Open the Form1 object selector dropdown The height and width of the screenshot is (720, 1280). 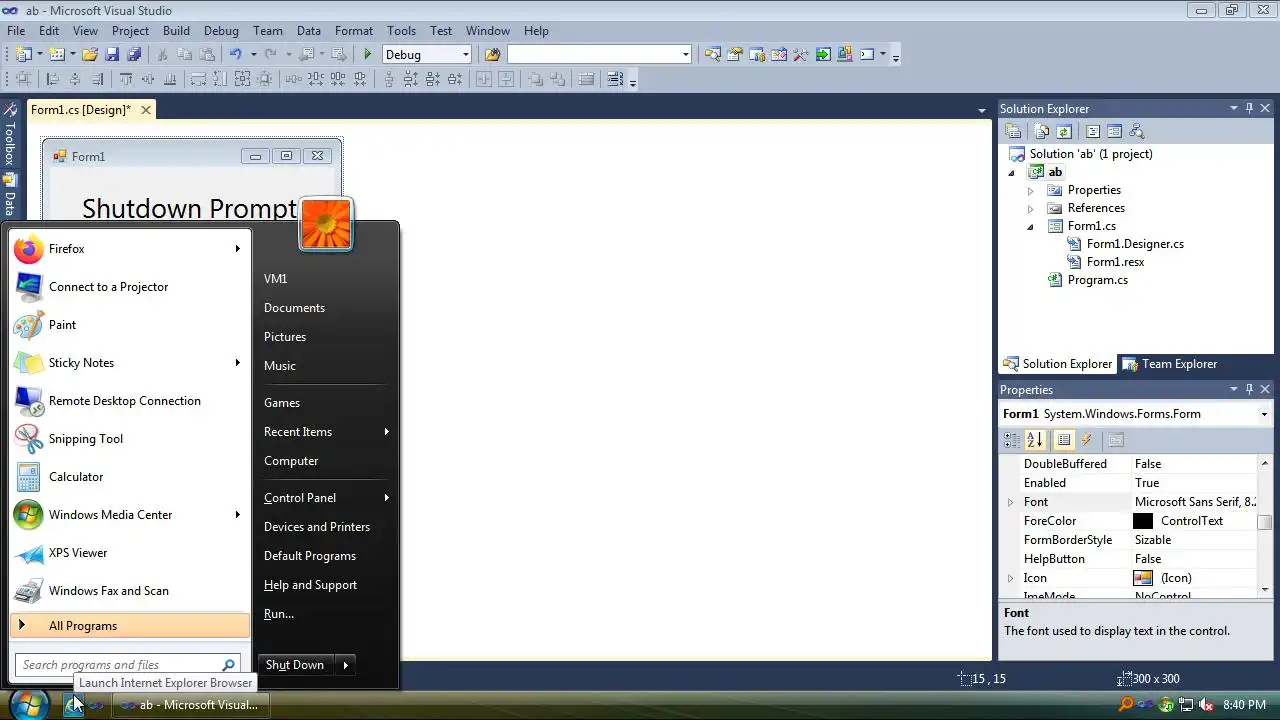pos(1264,414)
